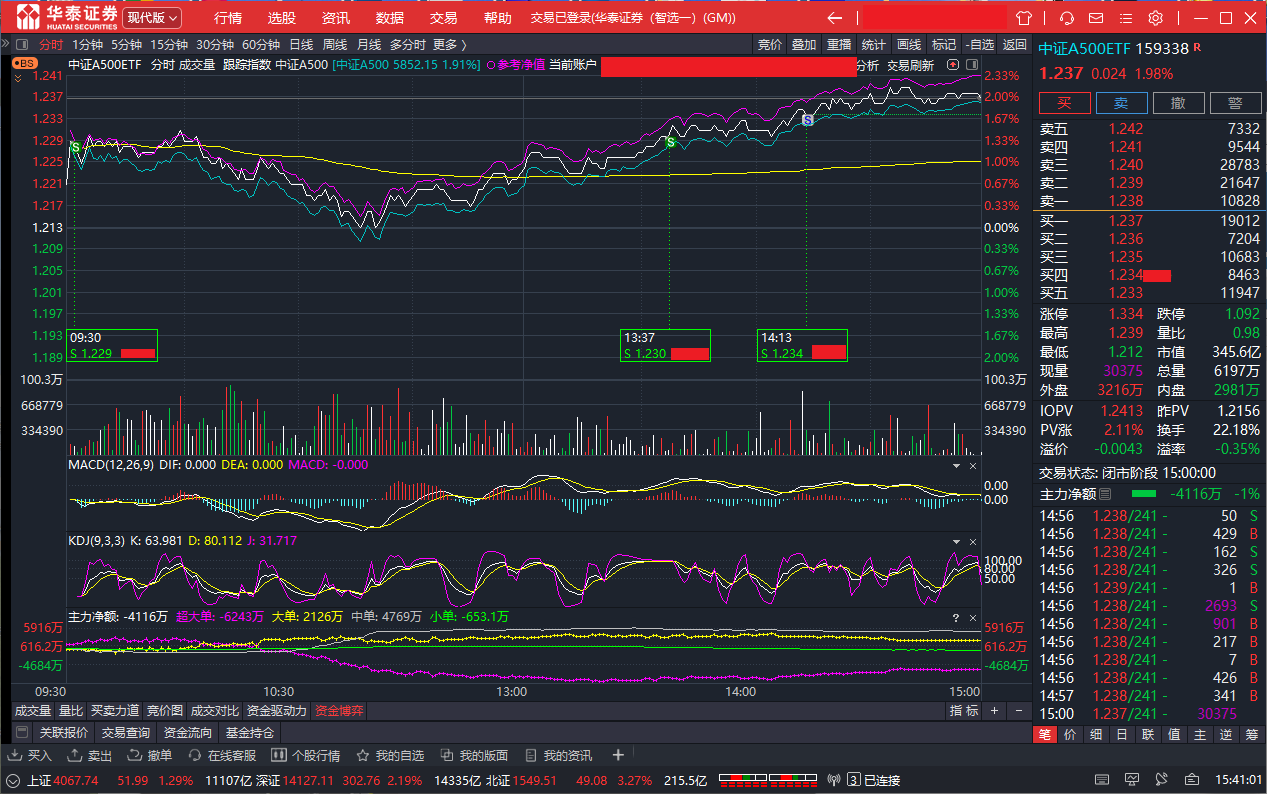Screen dimensions: 1267x794
Task: Click the customer service headset icon
Action: 1067,18
